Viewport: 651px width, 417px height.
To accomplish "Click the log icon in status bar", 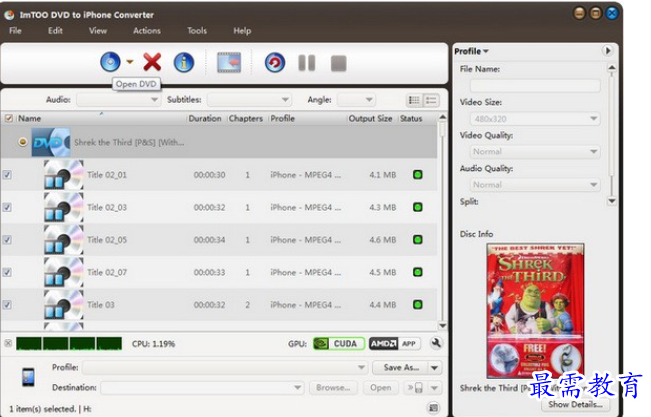I will 433,408.
